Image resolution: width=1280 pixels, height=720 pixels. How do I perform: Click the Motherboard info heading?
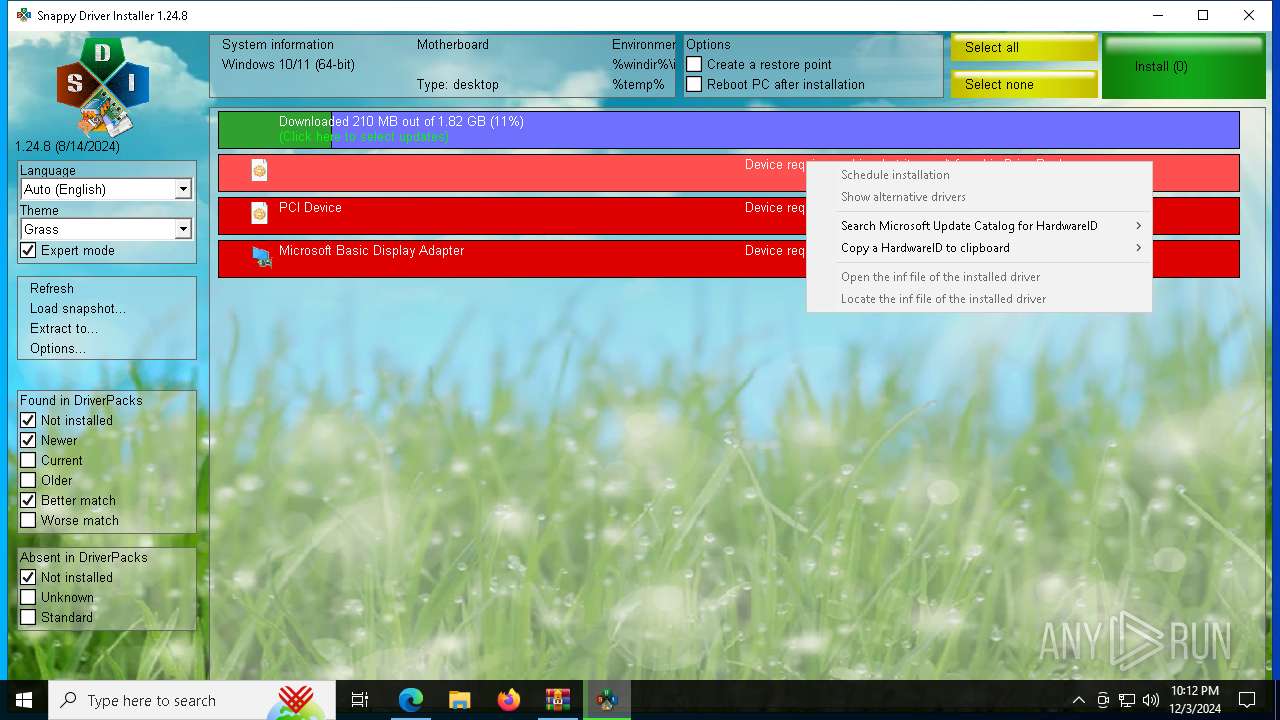[453, 44]
